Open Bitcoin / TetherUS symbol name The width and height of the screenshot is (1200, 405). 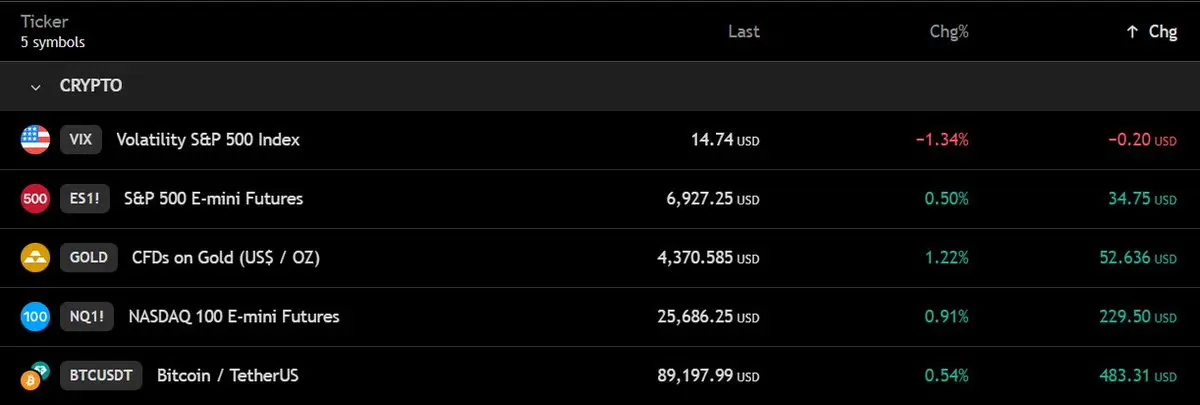tap(228, 376)
